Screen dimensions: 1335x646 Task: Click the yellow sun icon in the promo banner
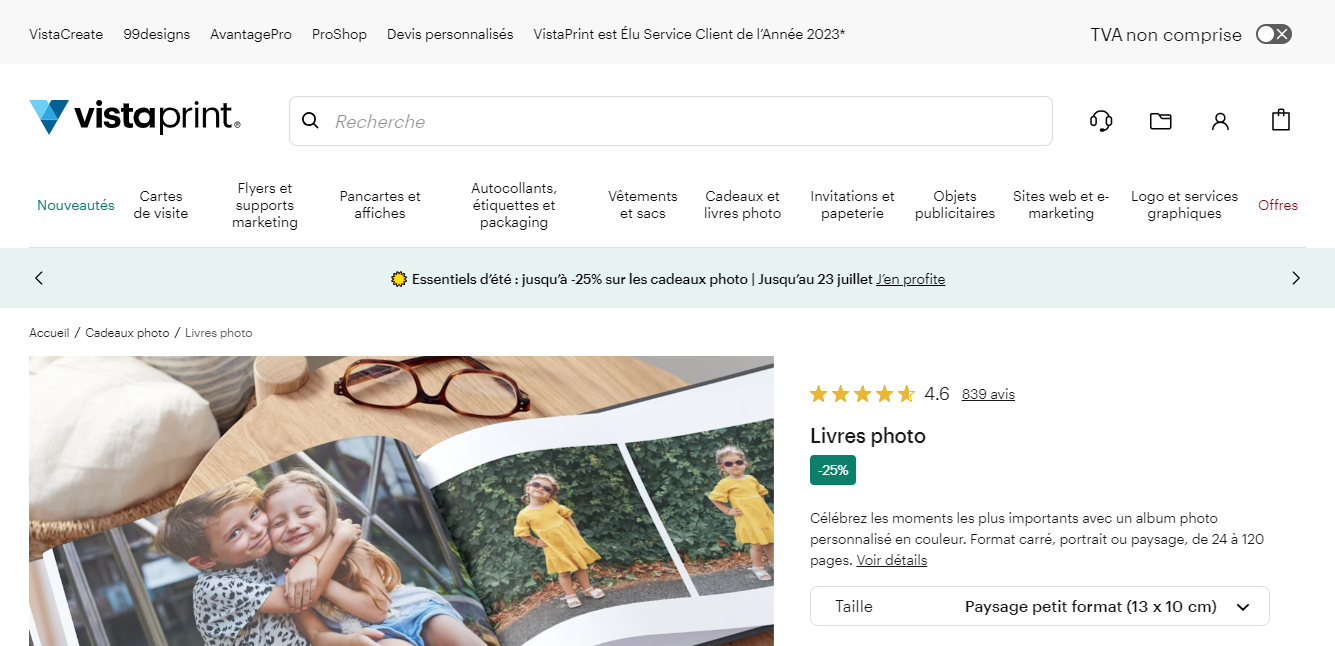(399, 278)
